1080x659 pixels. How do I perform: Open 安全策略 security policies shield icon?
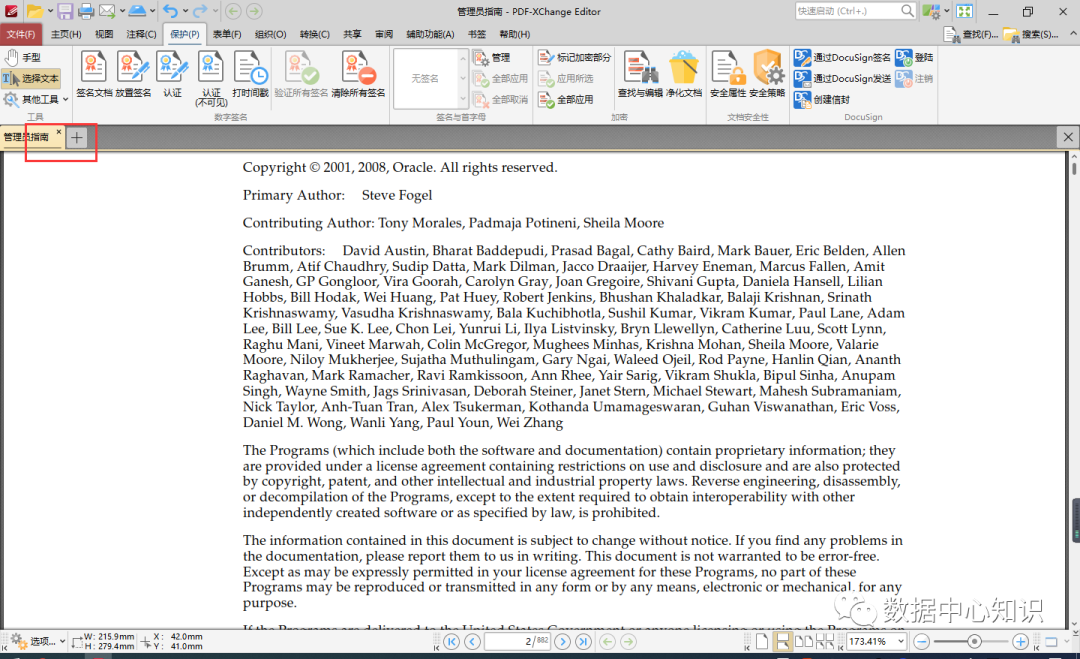767,74
